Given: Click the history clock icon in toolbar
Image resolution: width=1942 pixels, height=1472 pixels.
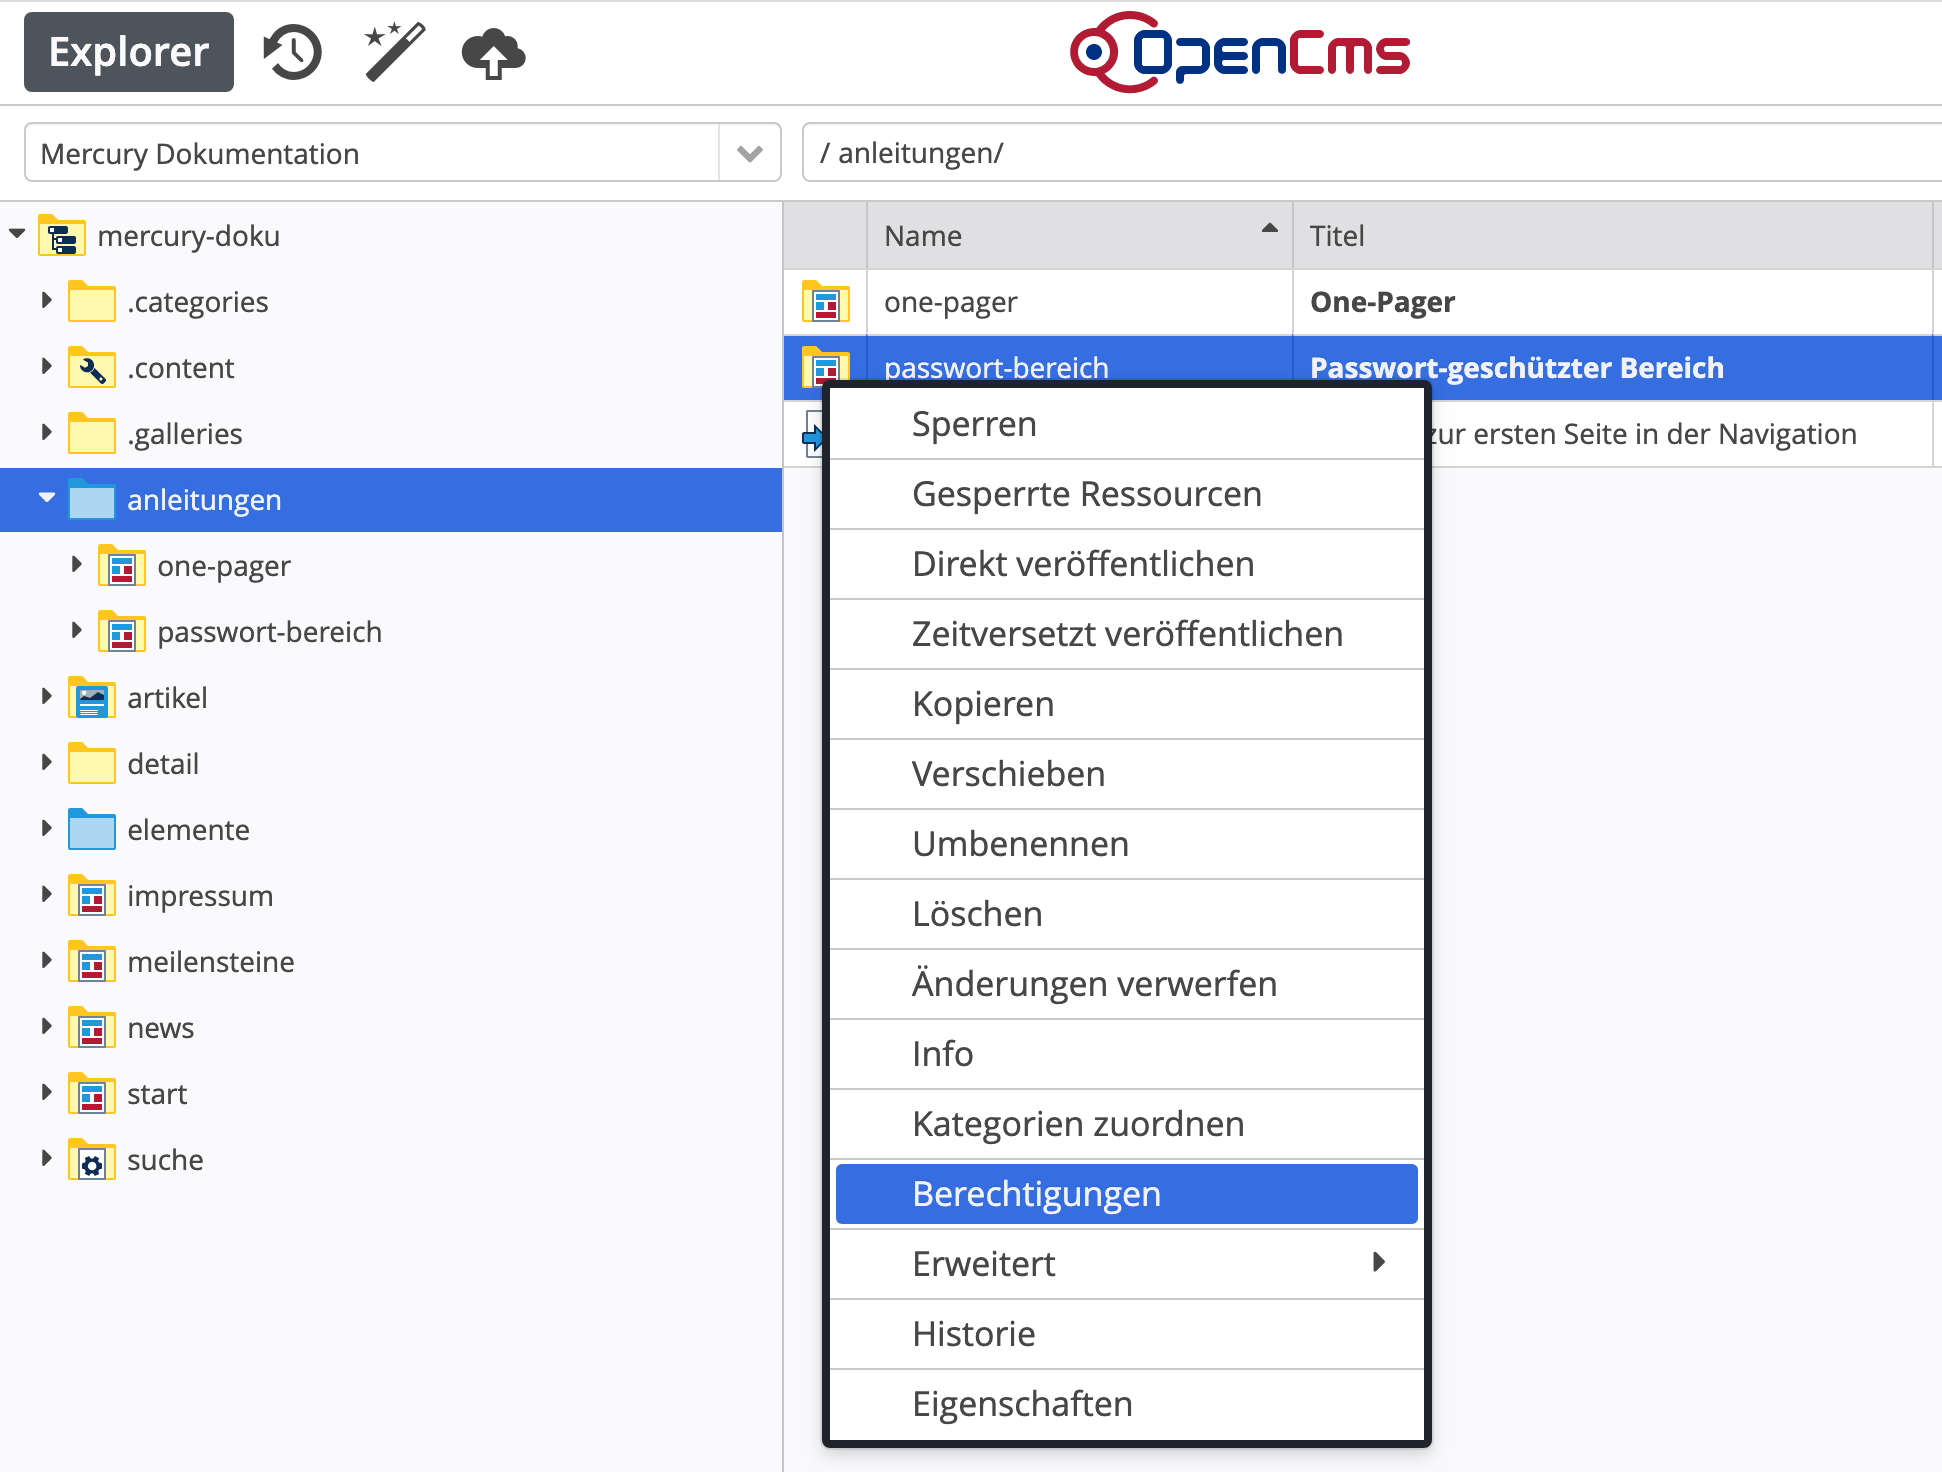Looking at the screenshot, I should tap(292, 52).
